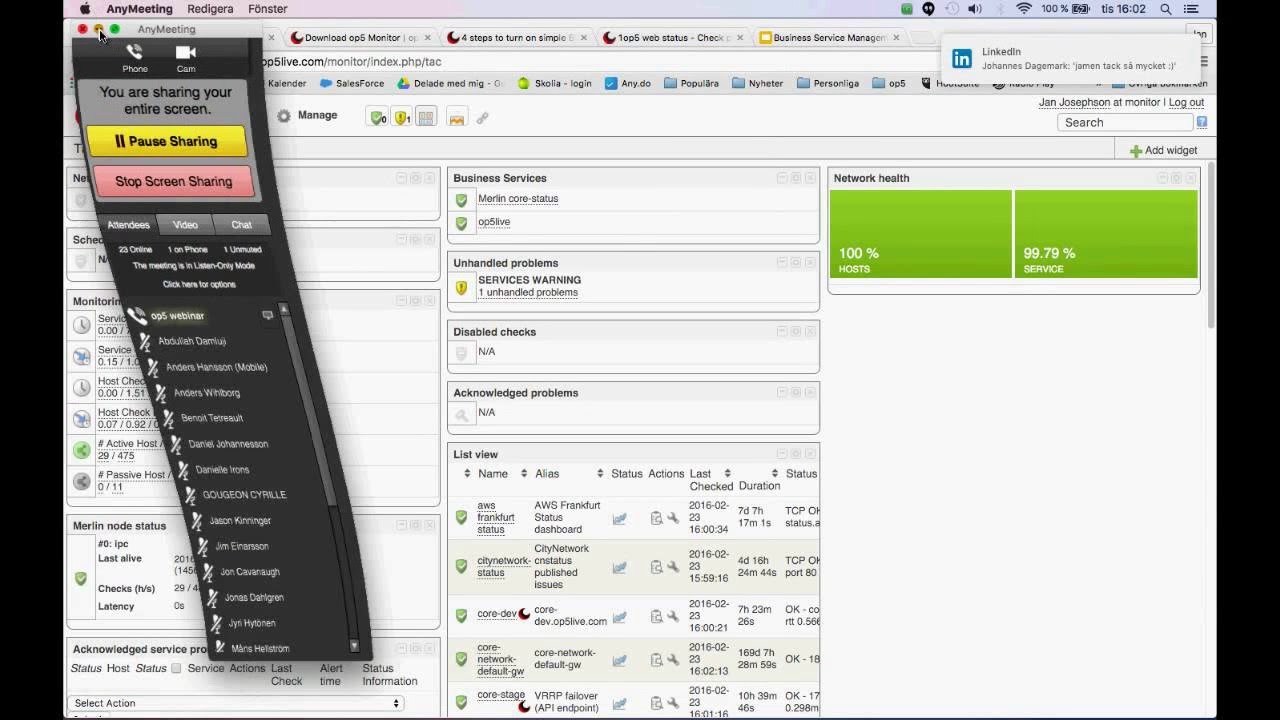The height and width of the screenshot is (720, 1280).
Task: Click 'Click here for options' in AnyMeeting
Action: (x=199, y=285)
